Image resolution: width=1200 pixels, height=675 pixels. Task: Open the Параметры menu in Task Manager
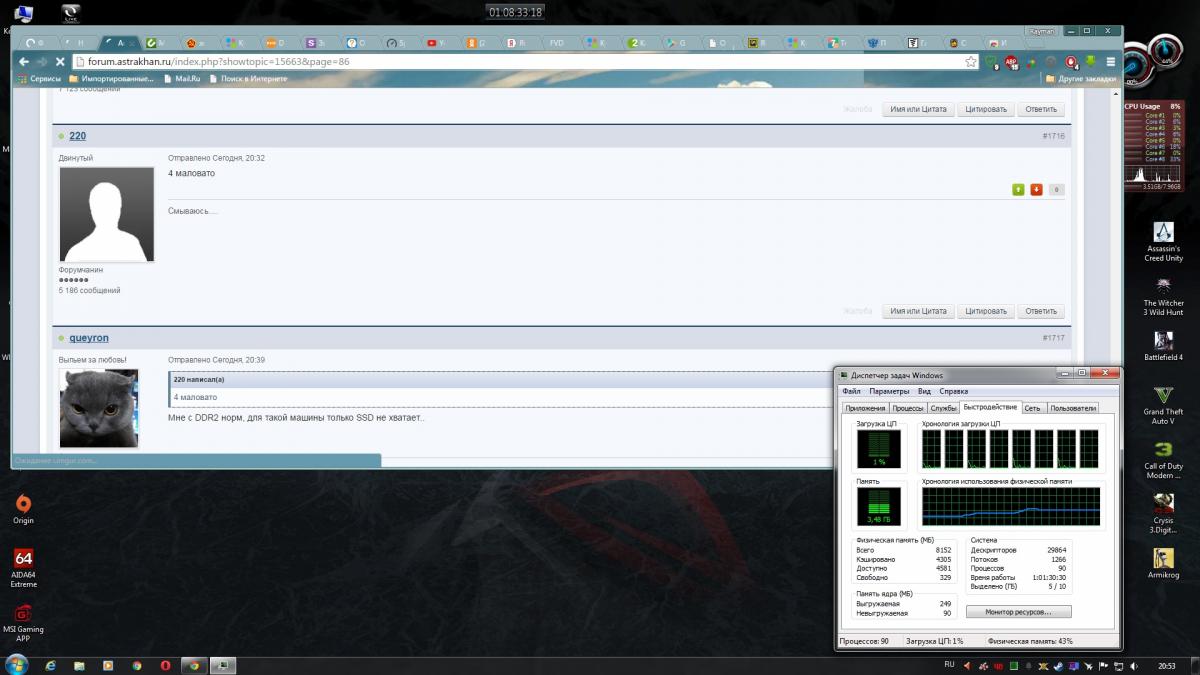[889, 391]
